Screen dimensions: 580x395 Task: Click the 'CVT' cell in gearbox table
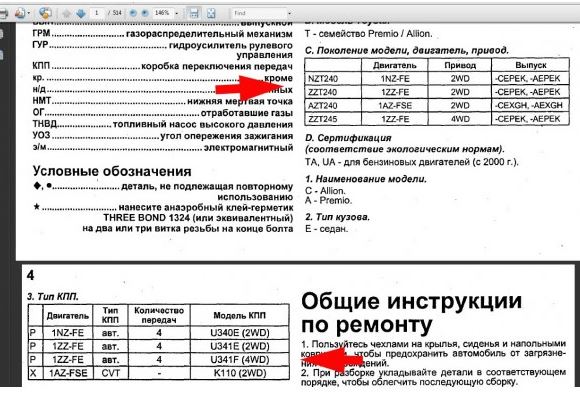point(110,373)
